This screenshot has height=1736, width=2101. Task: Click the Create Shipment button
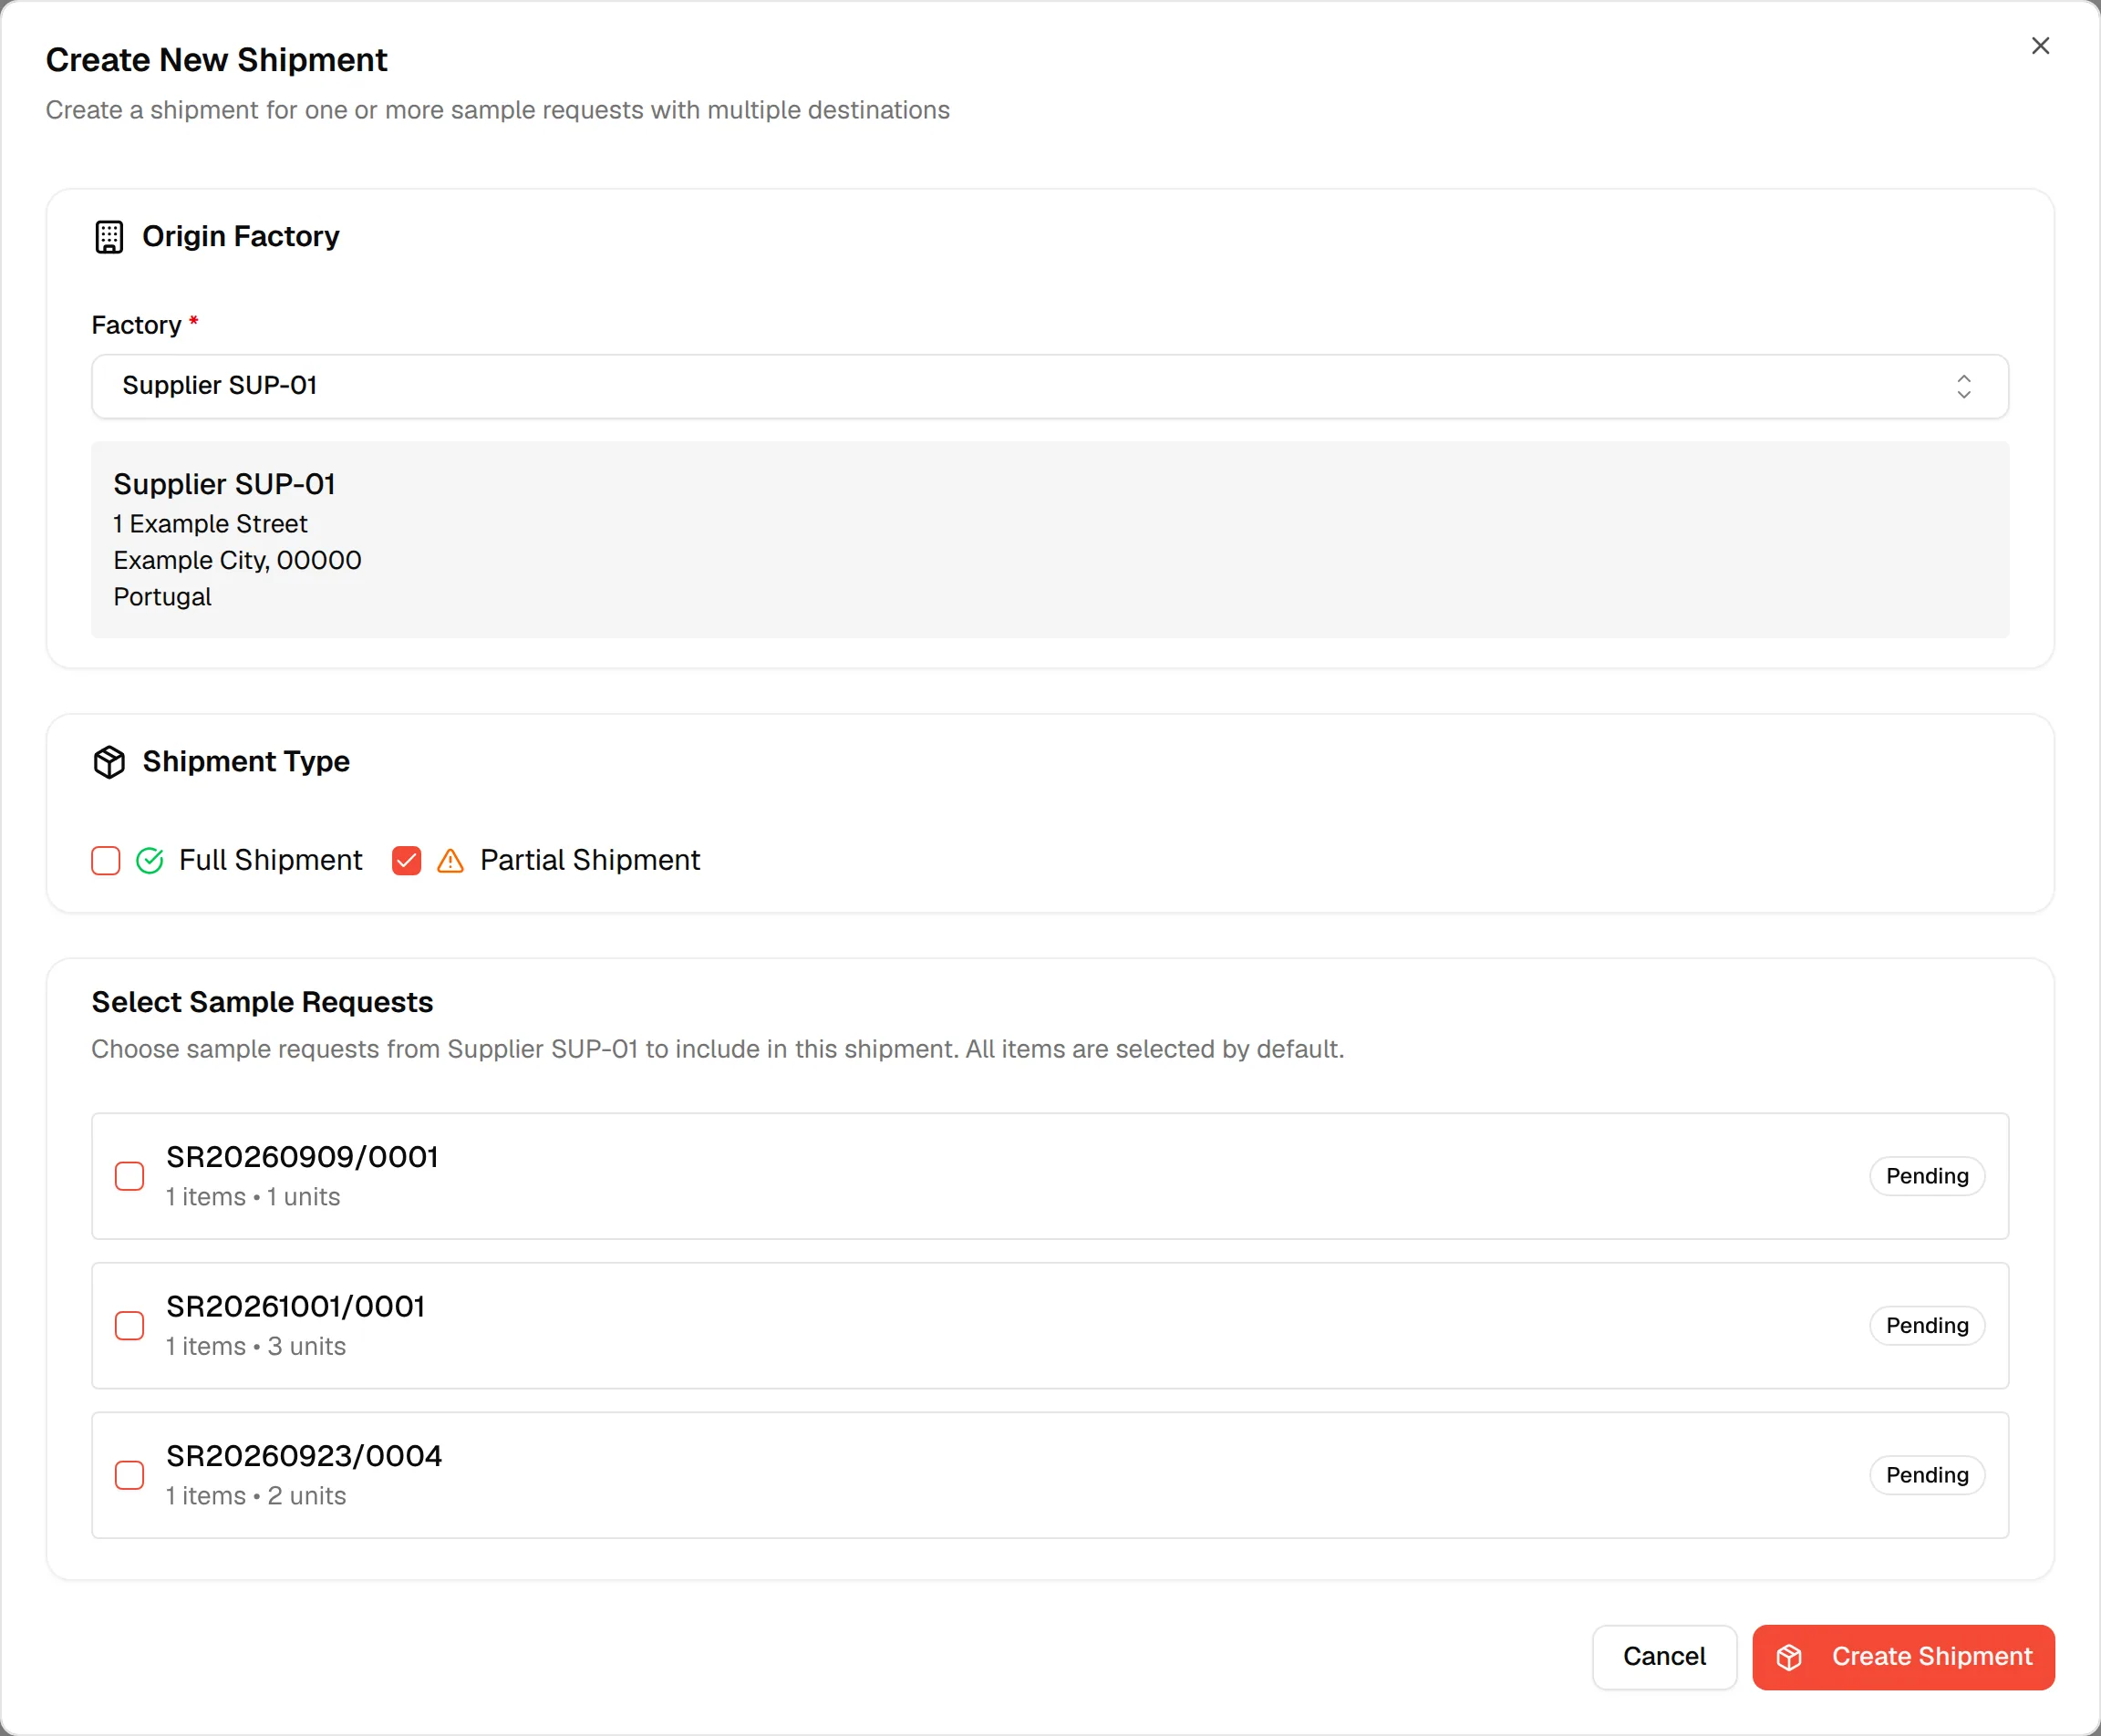(1903, 1657)
